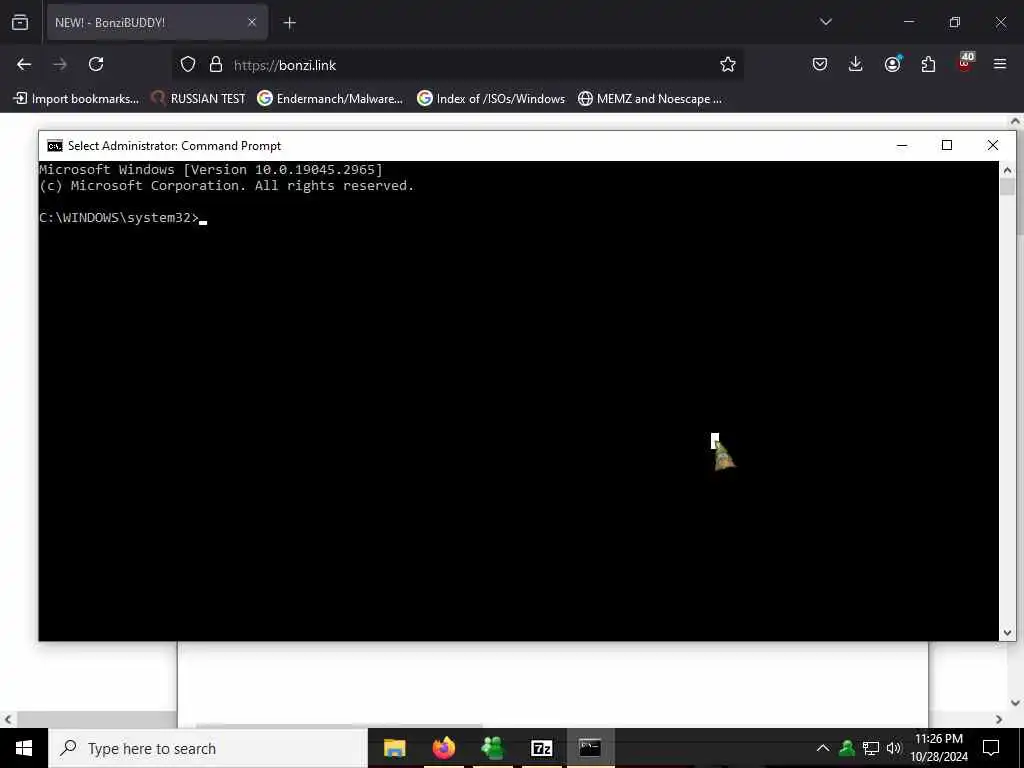Go back with Firefox back arrow
This screenshot has height=768, width=1024.
(x=24, y=65)
